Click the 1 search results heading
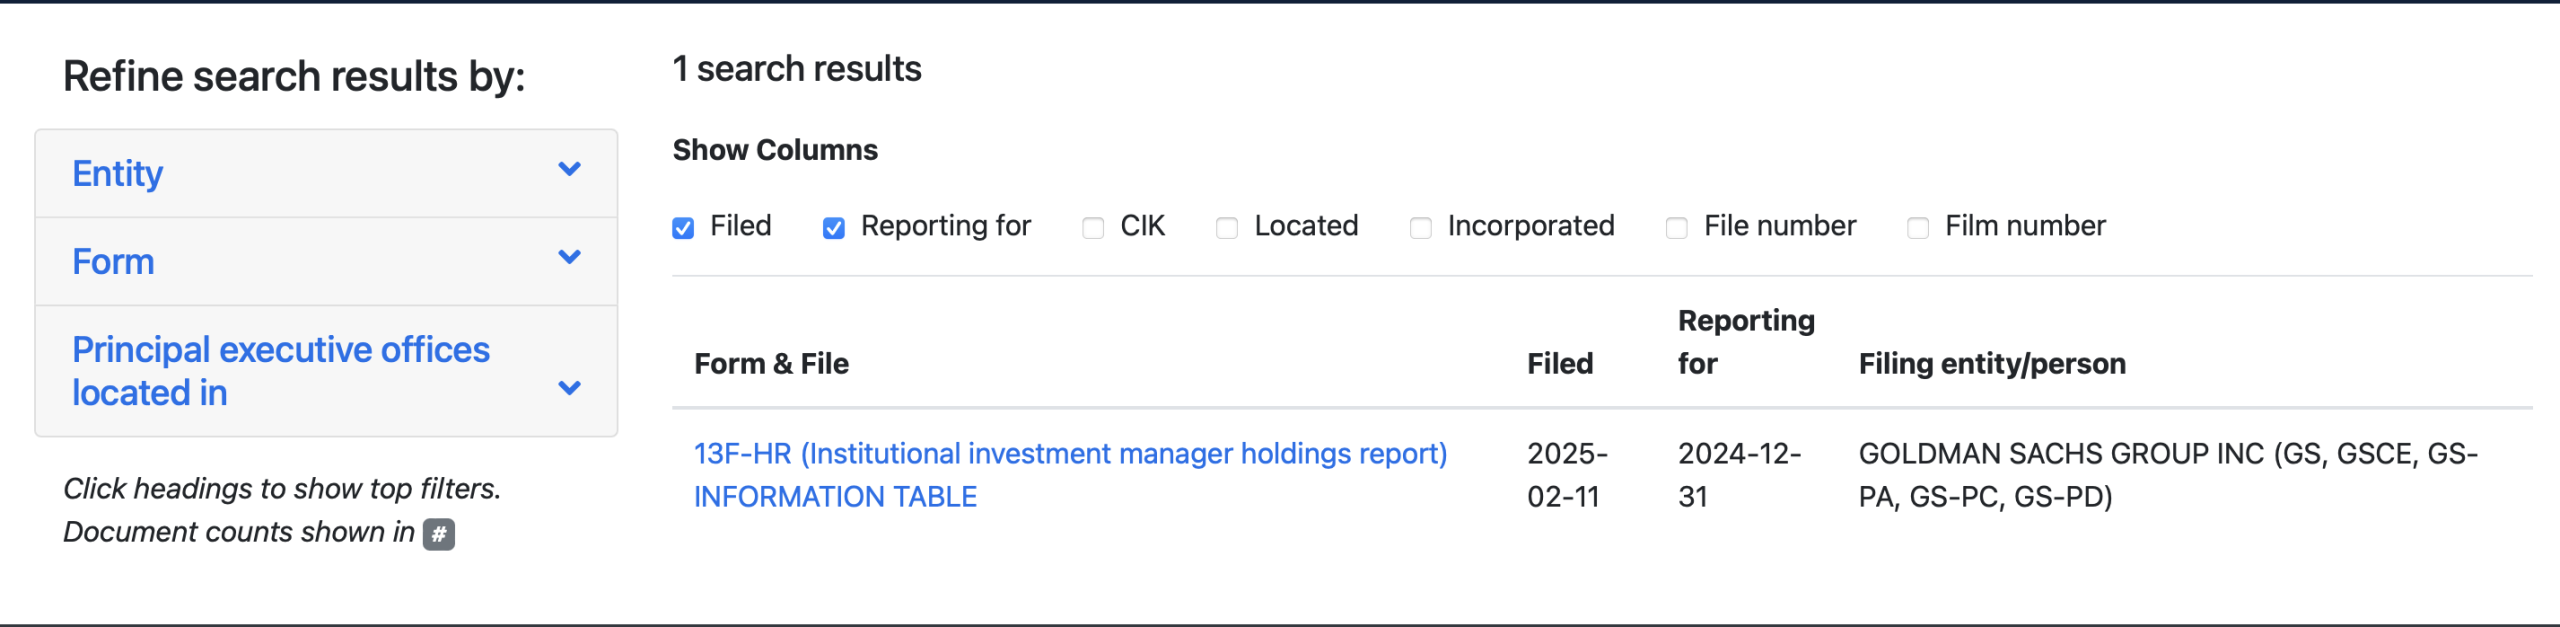Screen dimensions: 2560x627 coord(797,69)
